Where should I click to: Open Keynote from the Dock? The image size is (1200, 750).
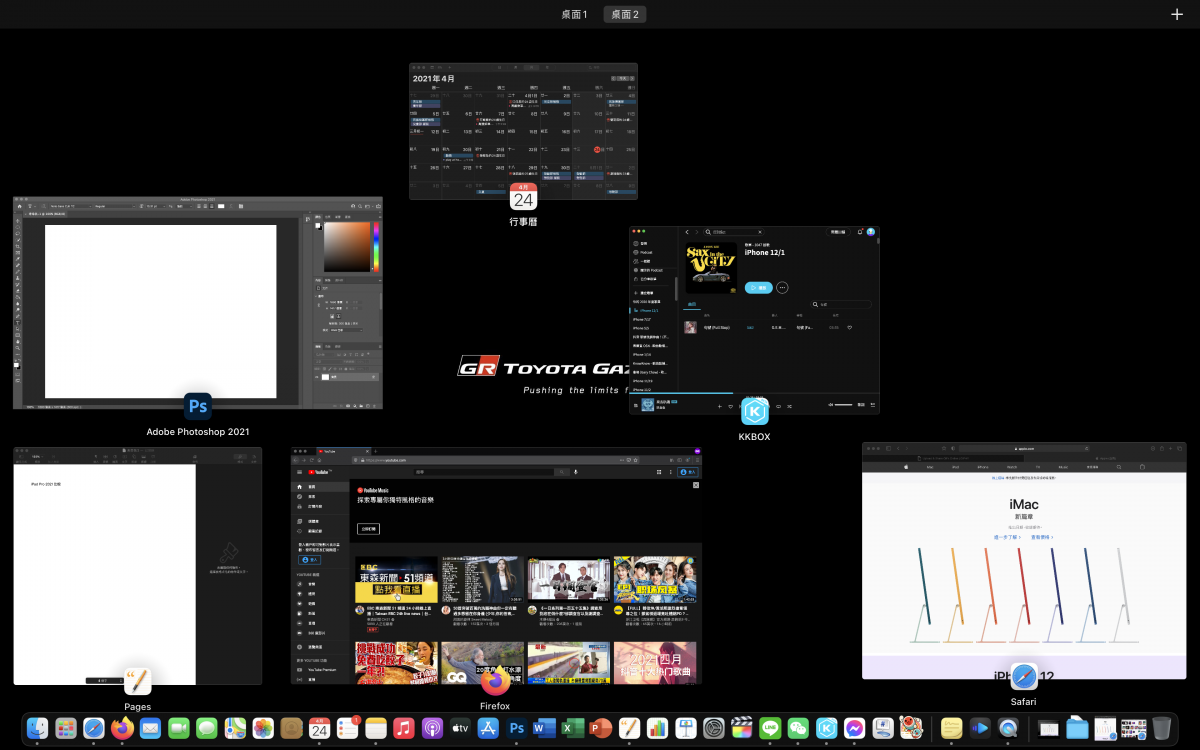[685, 729]
